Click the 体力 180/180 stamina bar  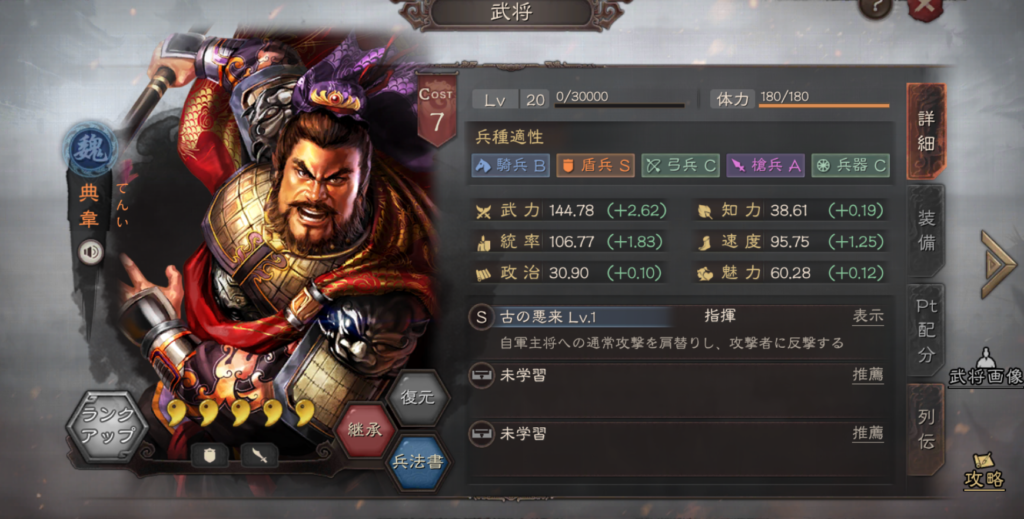pos(801,99)
